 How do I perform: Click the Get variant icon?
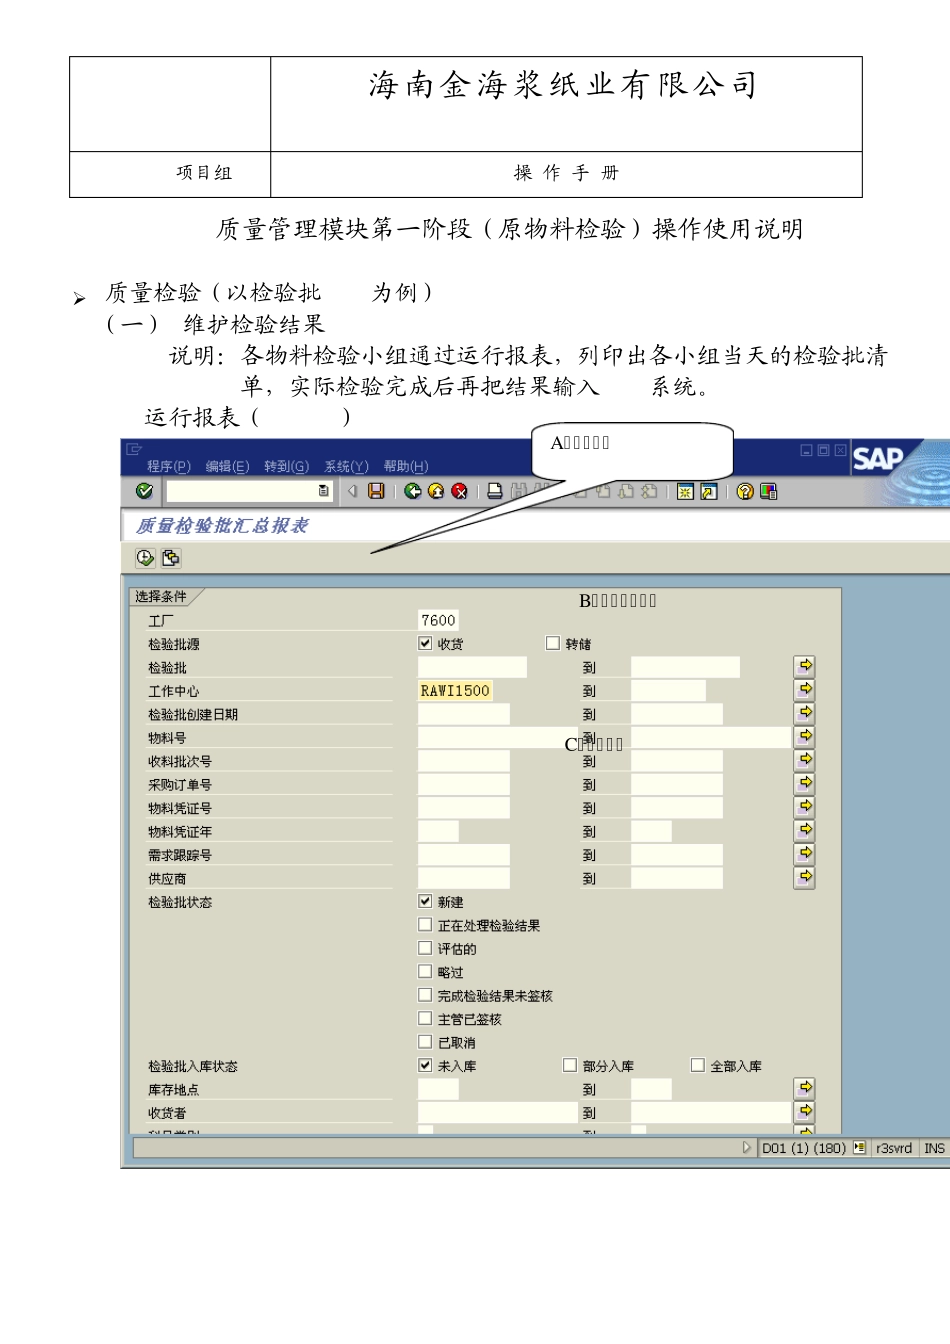[x=171, y=558]
